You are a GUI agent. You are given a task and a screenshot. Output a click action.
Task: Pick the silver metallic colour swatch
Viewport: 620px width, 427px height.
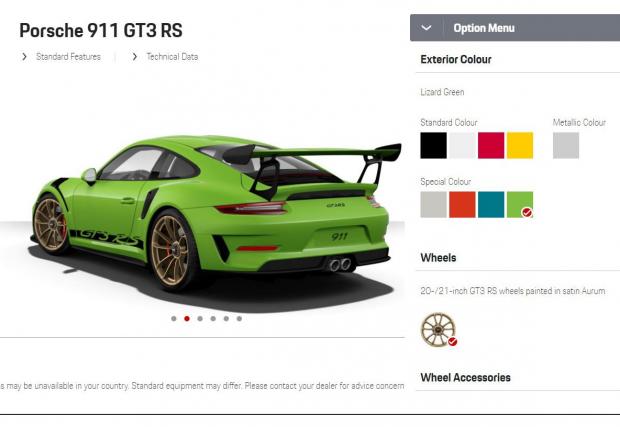566,145
